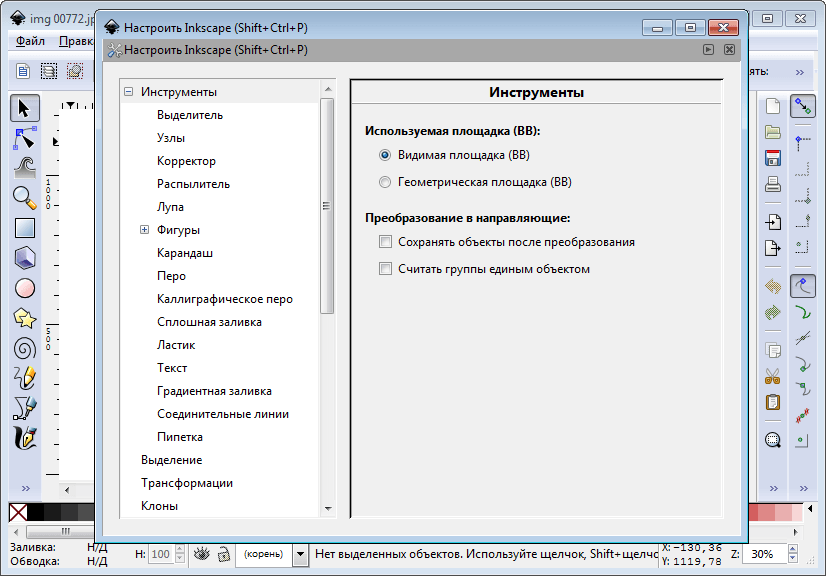The height and width of the screenshot is (576, 826).
Task: Toggle layer visibility eye in status bar
Action: tap(202, 554)
